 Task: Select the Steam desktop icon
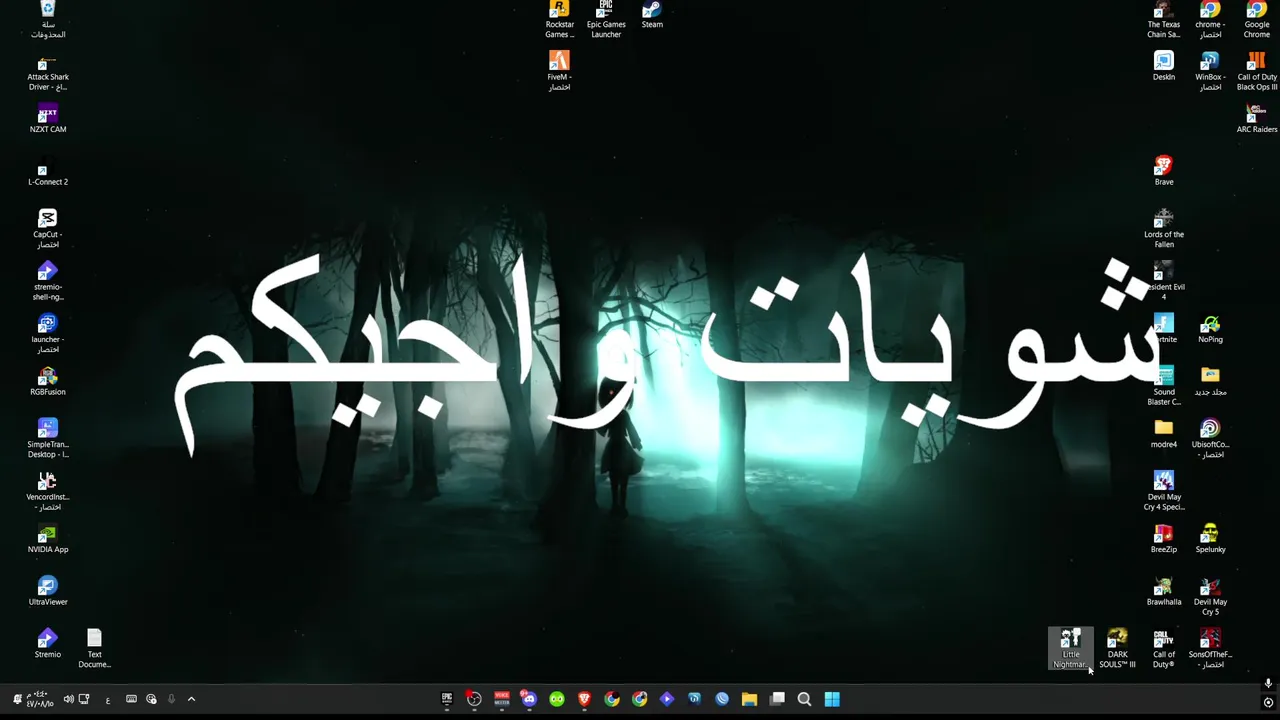[652, 15]
